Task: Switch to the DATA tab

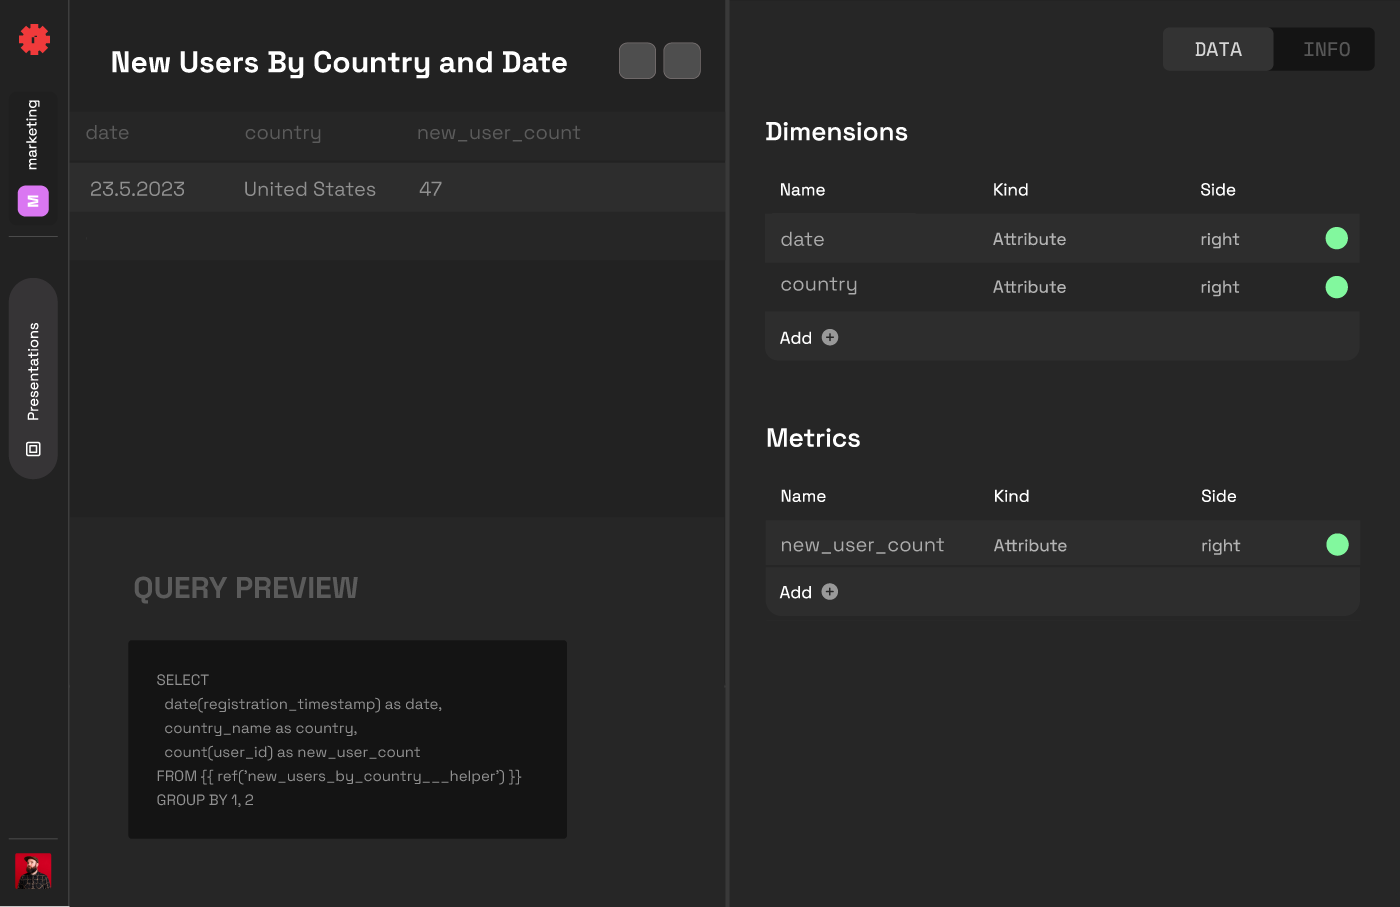Action: (x=1218, y=48)
